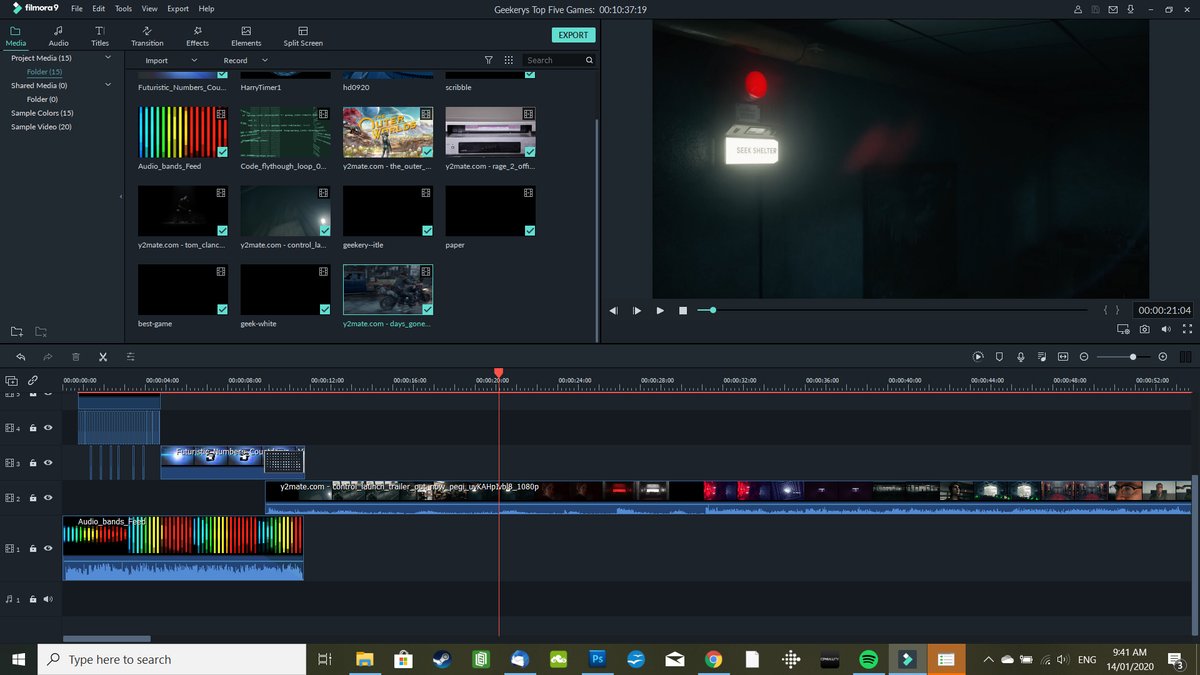Screen dimensions: 1200x675
Task: Lock video track 4
Action: point(33,428)
